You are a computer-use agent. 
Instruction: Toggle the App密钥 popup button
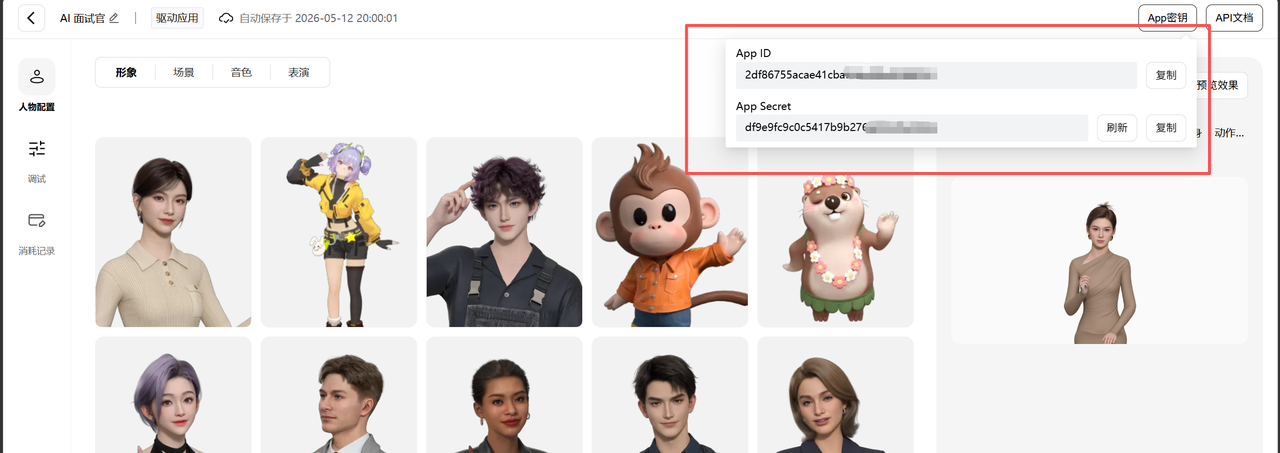tap(1167, 18)
